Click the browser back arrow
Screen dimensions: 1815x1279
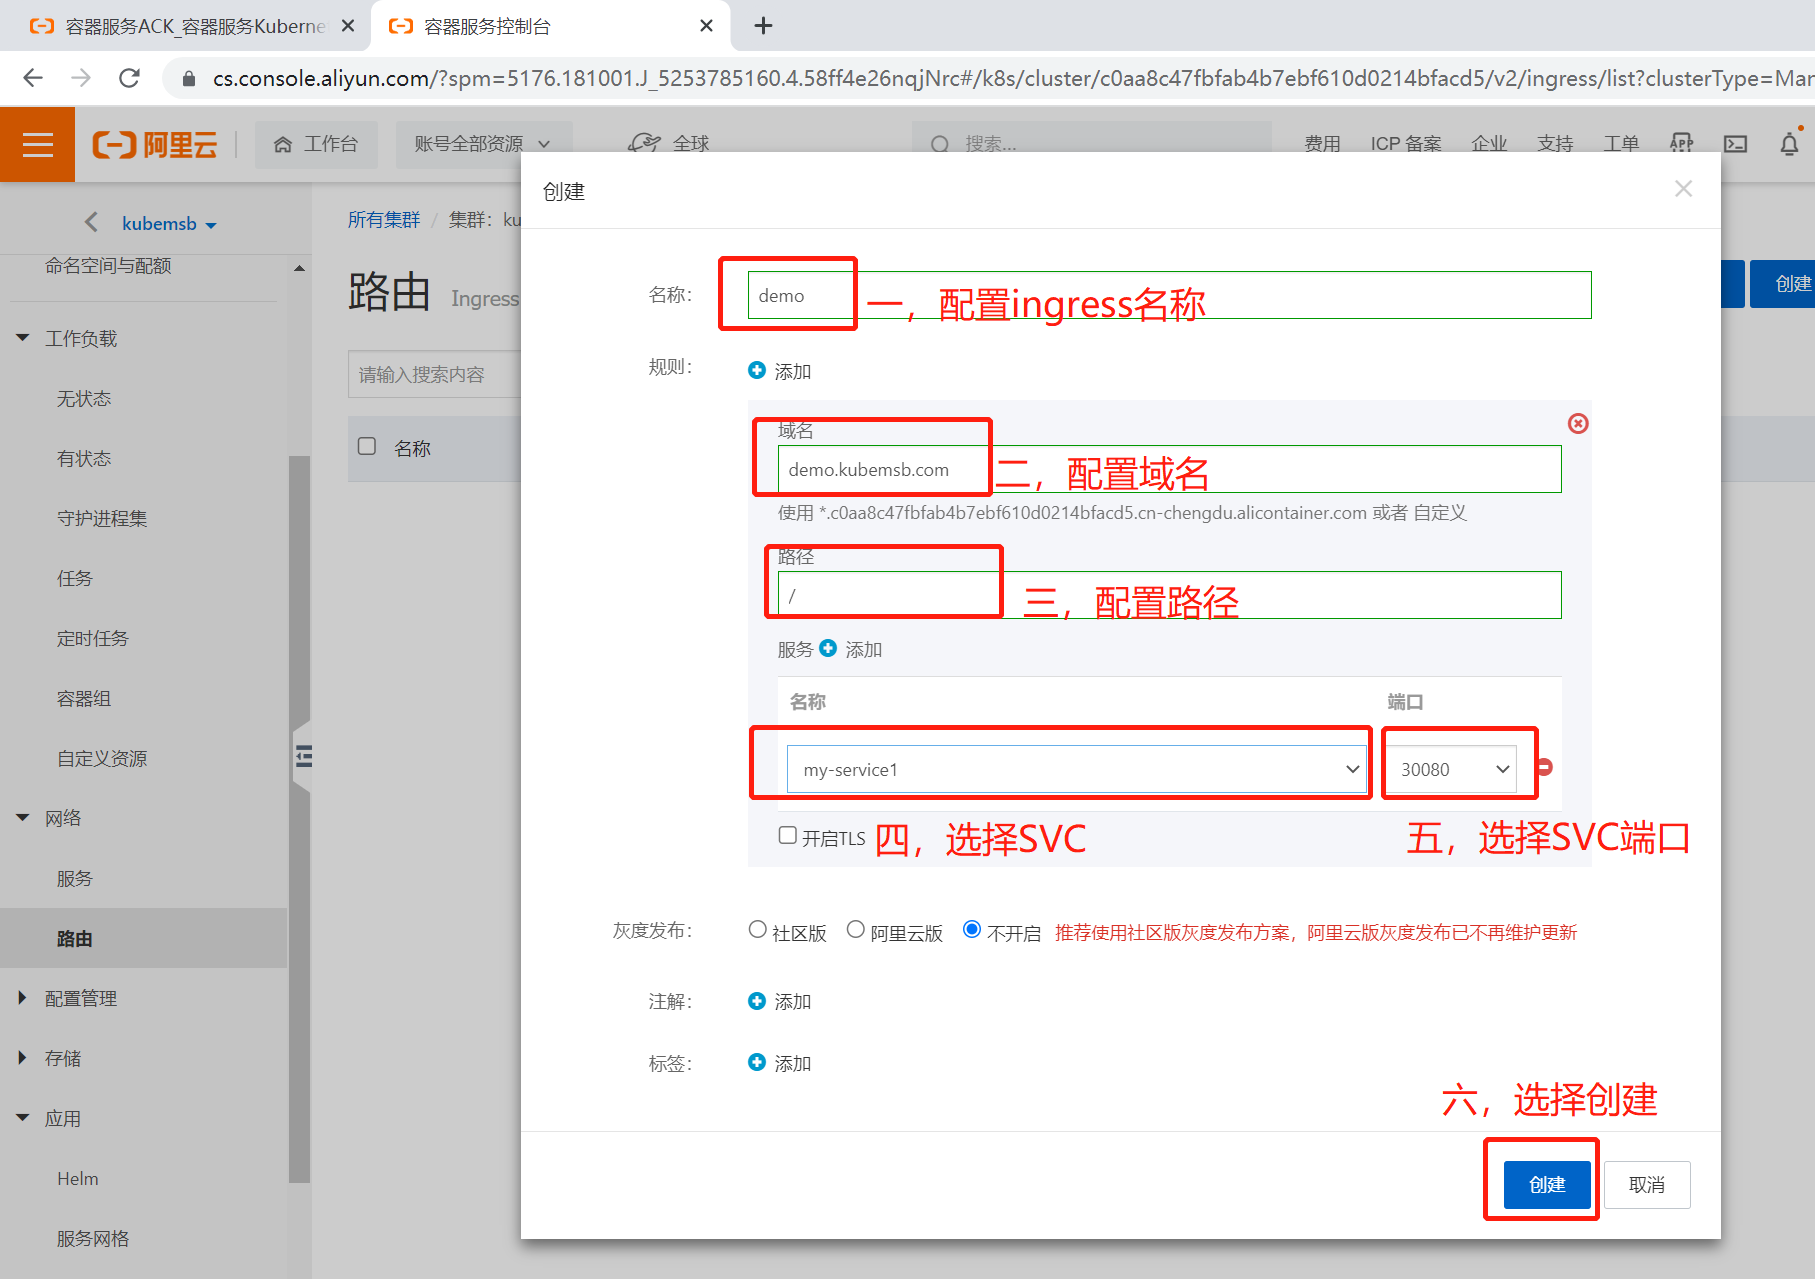pyautogui.click(x=33, y=78)
